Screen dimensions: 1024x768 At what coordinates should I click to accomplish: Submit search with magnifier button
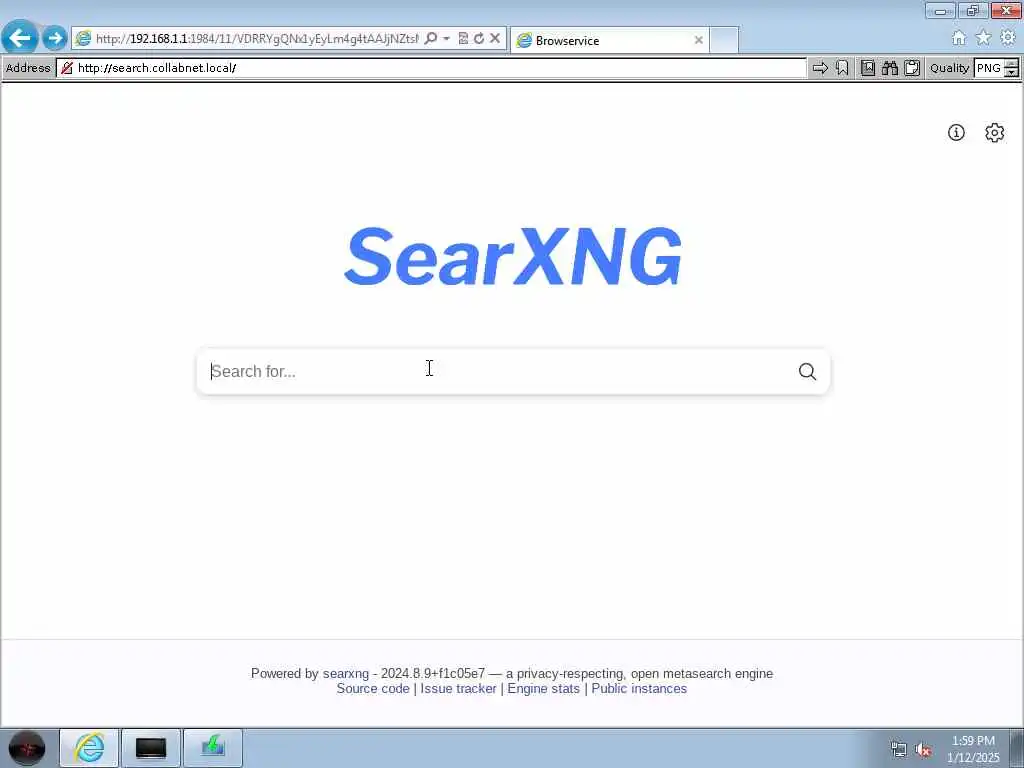(x=807, y=371)
